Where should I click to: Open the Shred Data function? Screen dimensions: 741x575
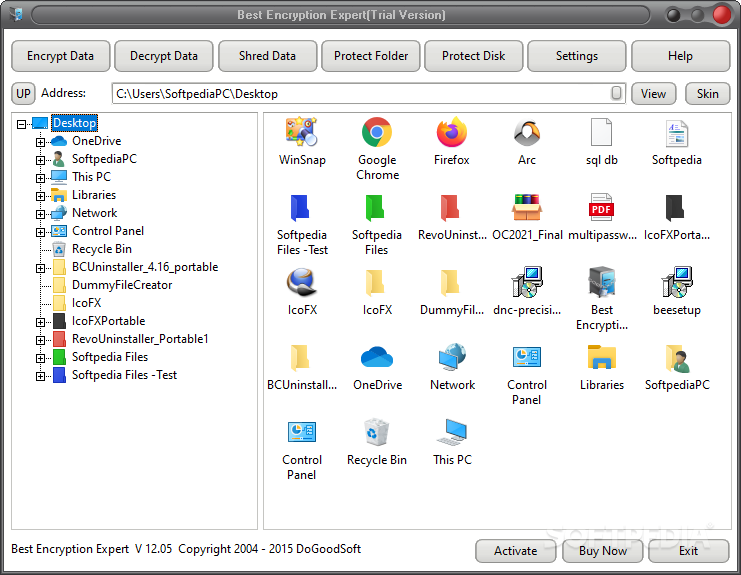267,56
